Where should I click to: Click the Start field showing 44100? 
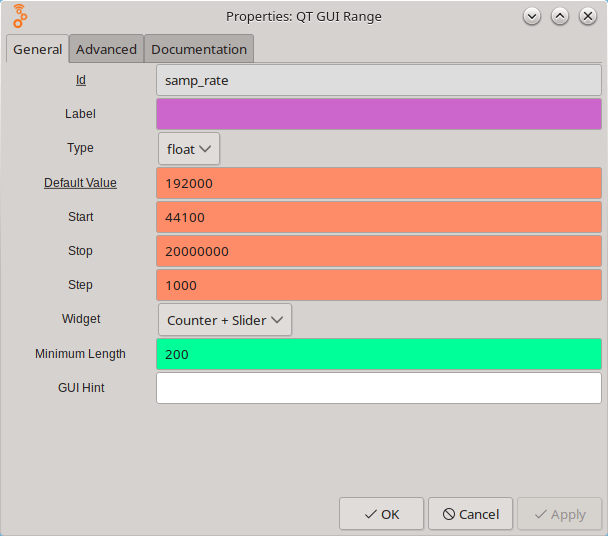click(x=379, y=217)
